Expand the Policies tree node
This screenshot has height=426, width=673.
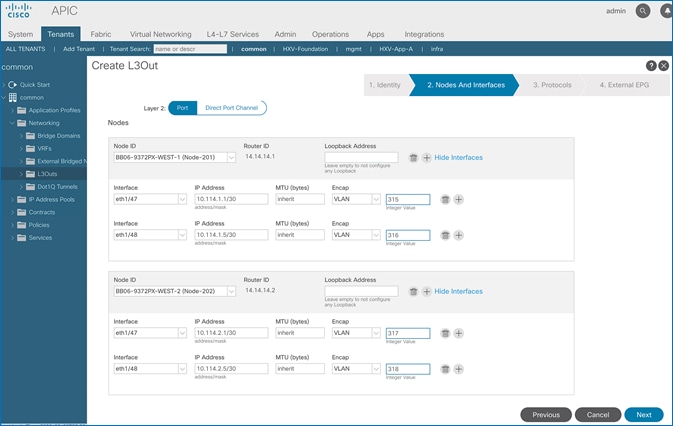click(12, 225)
